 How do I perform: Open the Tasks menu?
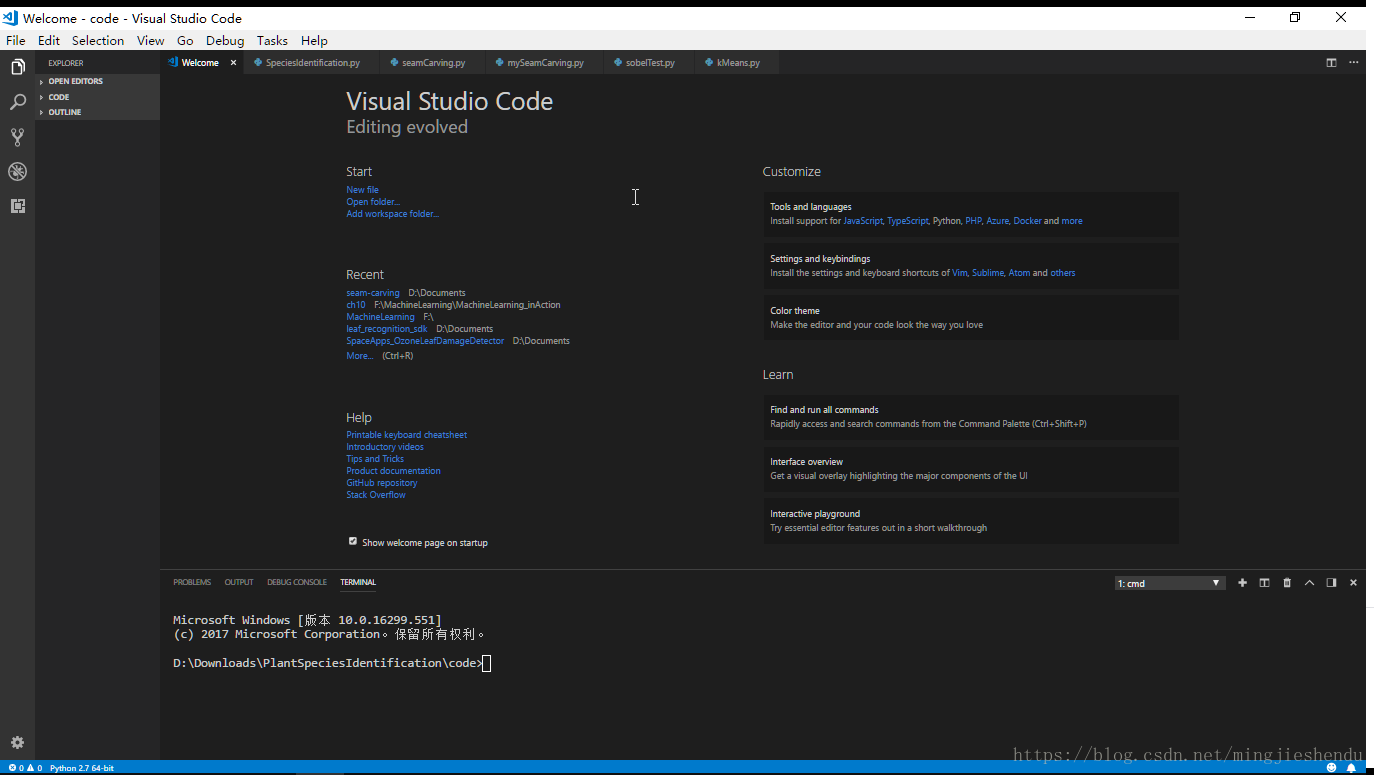pyautogui.click(x=272, y=40)
